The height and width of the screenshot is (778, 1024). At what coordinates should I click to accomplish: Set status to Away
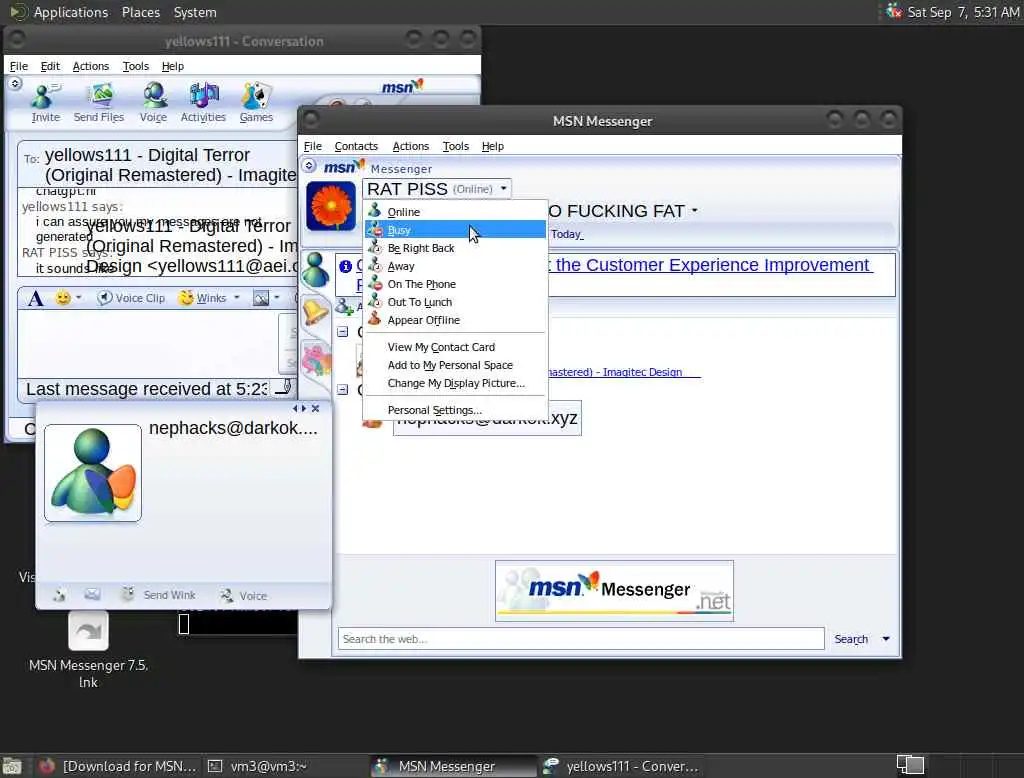455,266
